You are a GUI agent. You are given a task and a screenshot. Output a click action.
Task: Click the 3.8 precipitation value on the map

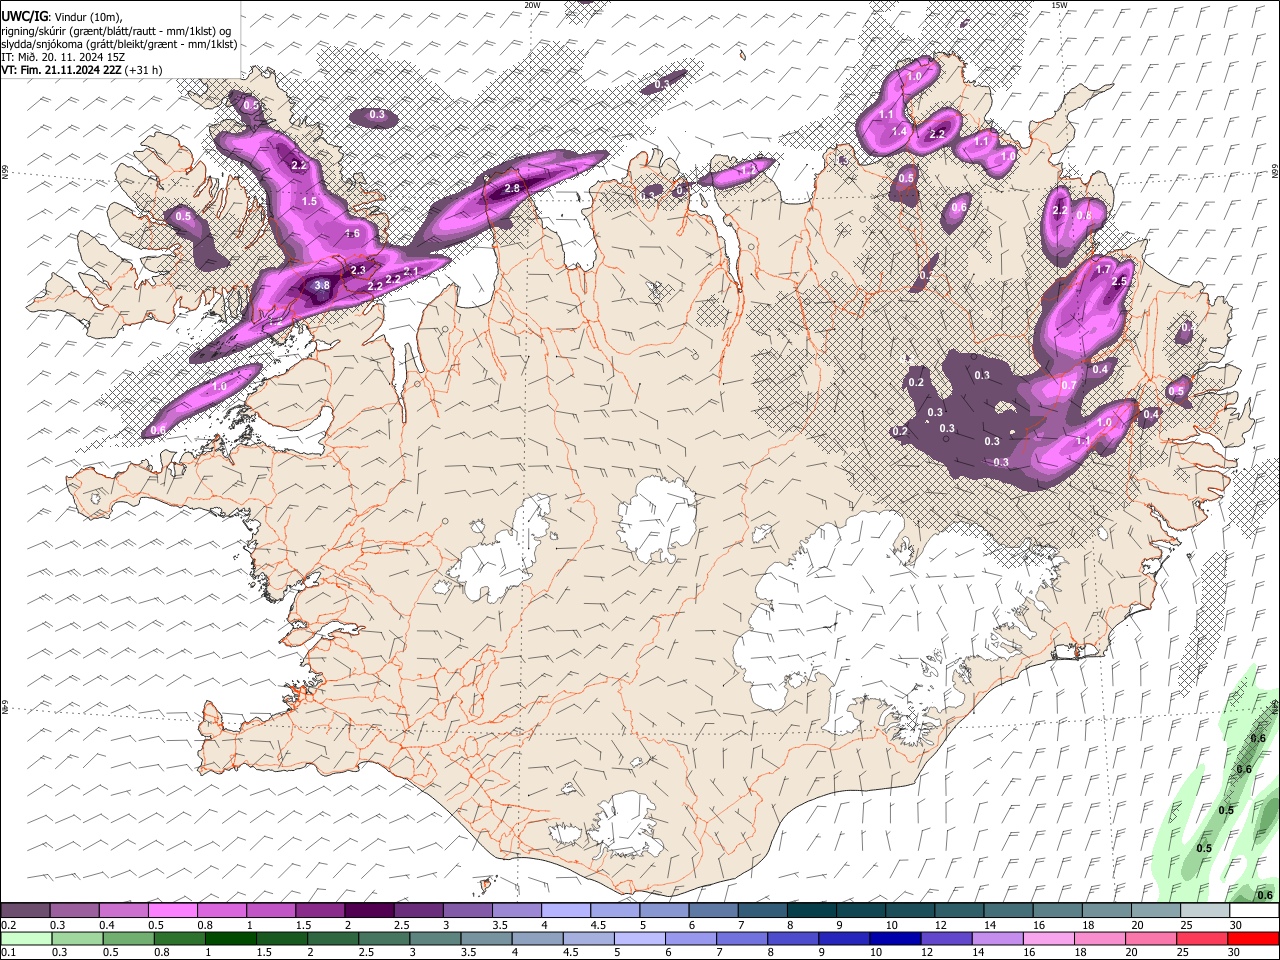(x=322, y=285)
